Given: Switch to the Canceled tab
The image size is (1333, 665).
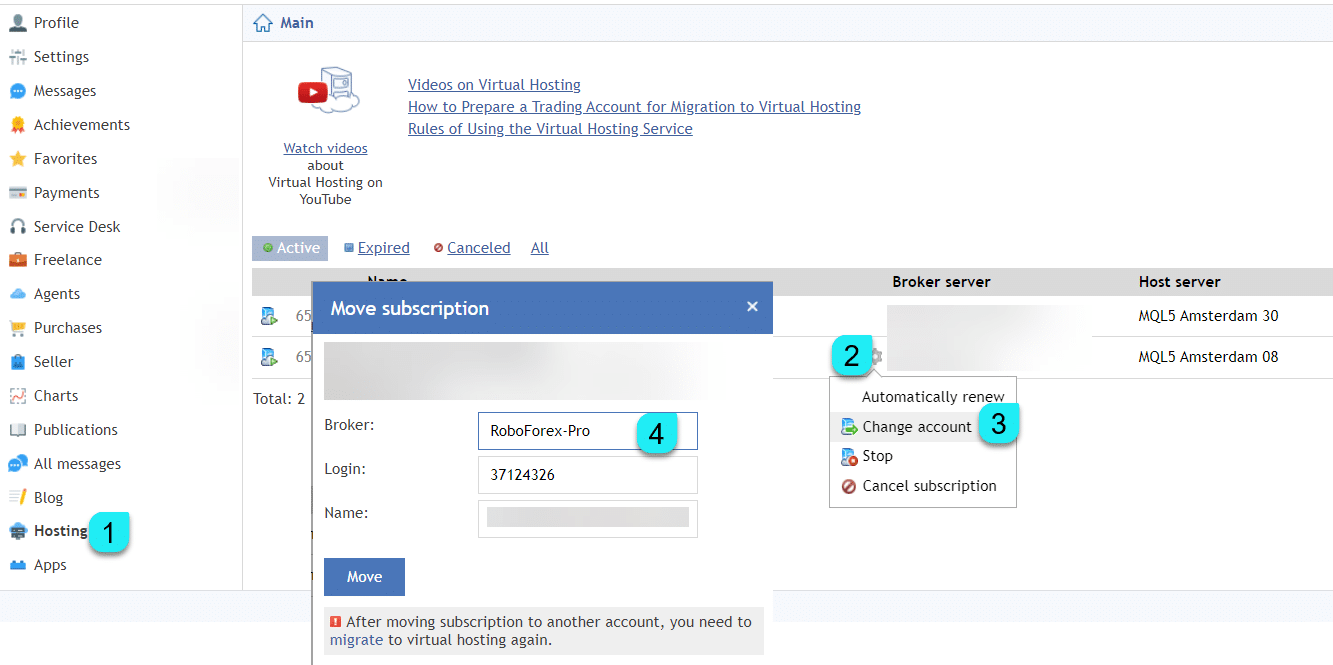Looking at the screenshot, I should [x=478, y=248].
